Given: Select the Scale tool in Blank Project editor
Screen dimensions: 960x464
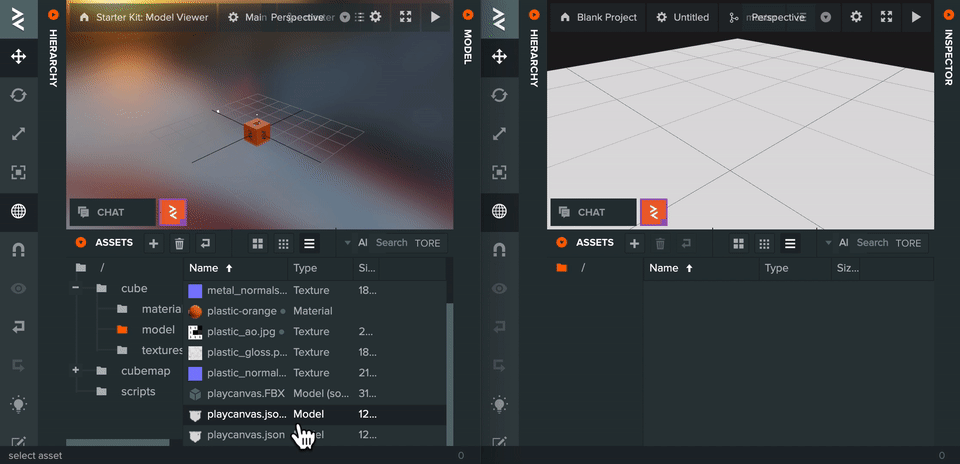Looking at the screenshot, I should coord(500,134).
